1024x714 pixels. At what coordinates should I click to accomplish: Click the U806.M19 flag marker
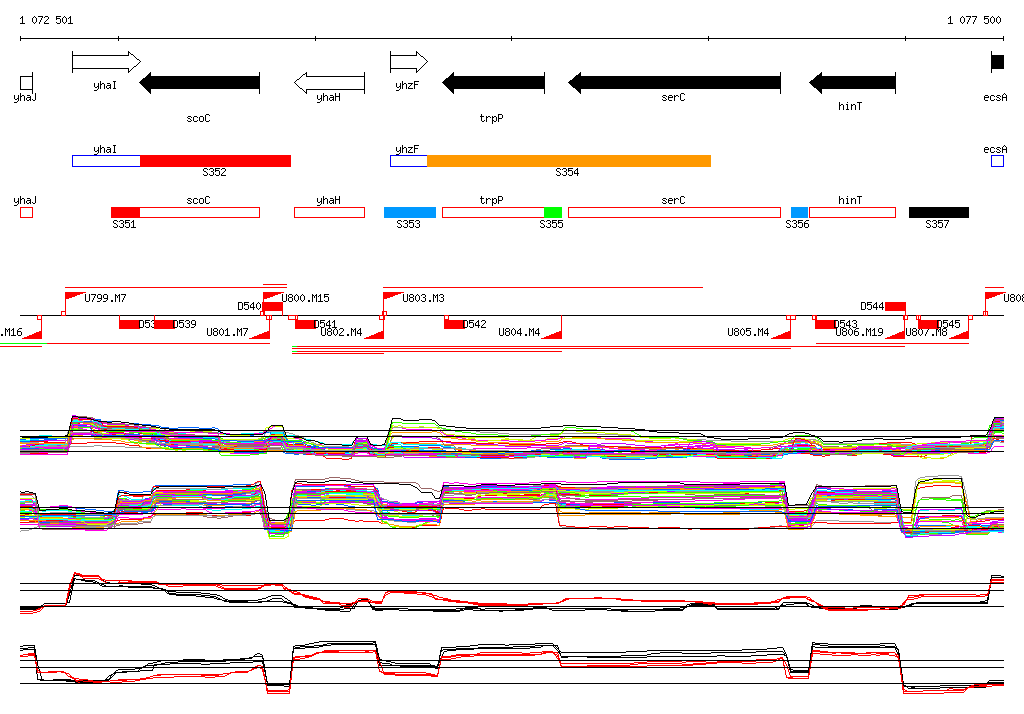[895, 333]
